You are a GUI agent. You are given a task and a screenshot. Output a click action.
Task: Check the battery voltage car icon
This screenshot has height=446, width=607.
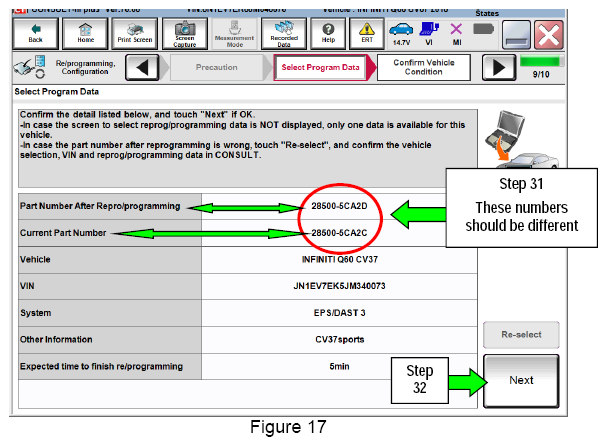(401, 34)
